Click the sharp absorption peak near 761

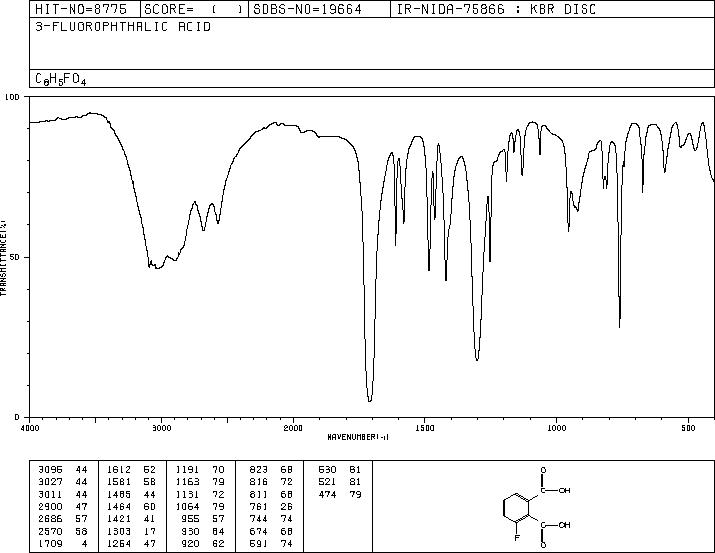619,326
